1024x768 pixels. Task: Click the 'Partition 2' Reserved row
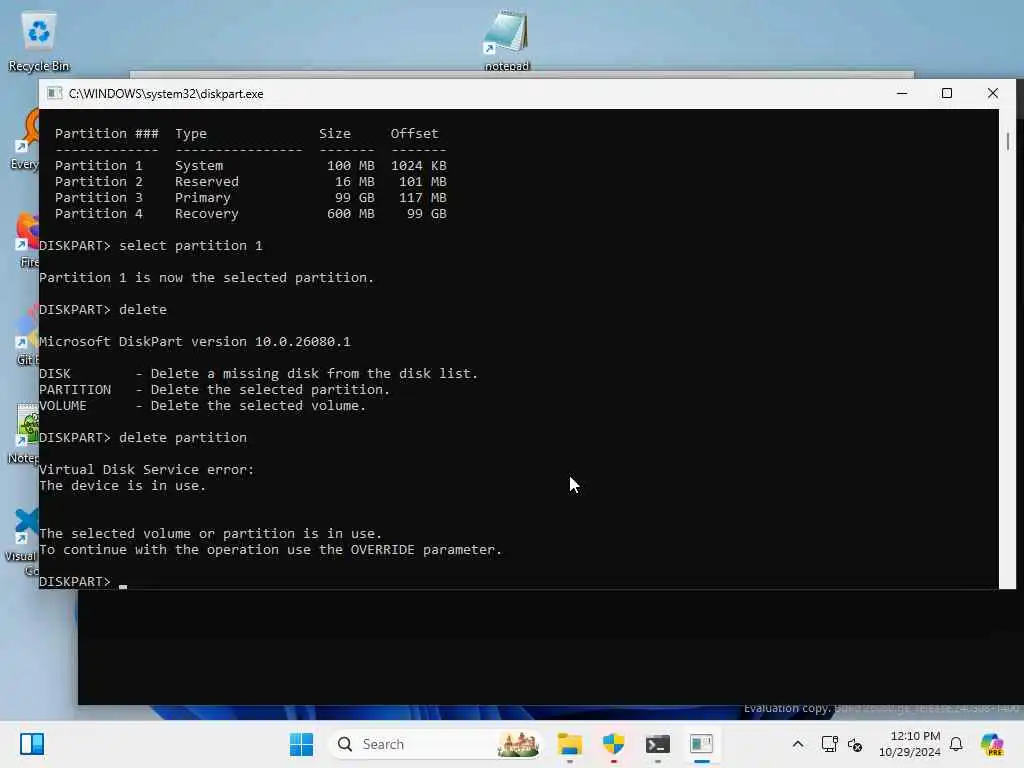tap(251, 182)
